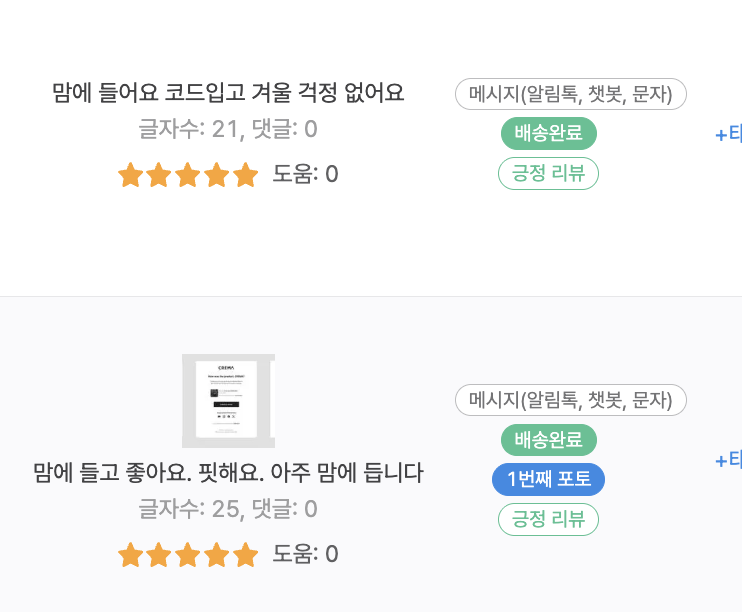Screen dimensions: 742x612
Task: Click the "글자수: 25, 댓글: 0" text
Action: click(228, 509)
